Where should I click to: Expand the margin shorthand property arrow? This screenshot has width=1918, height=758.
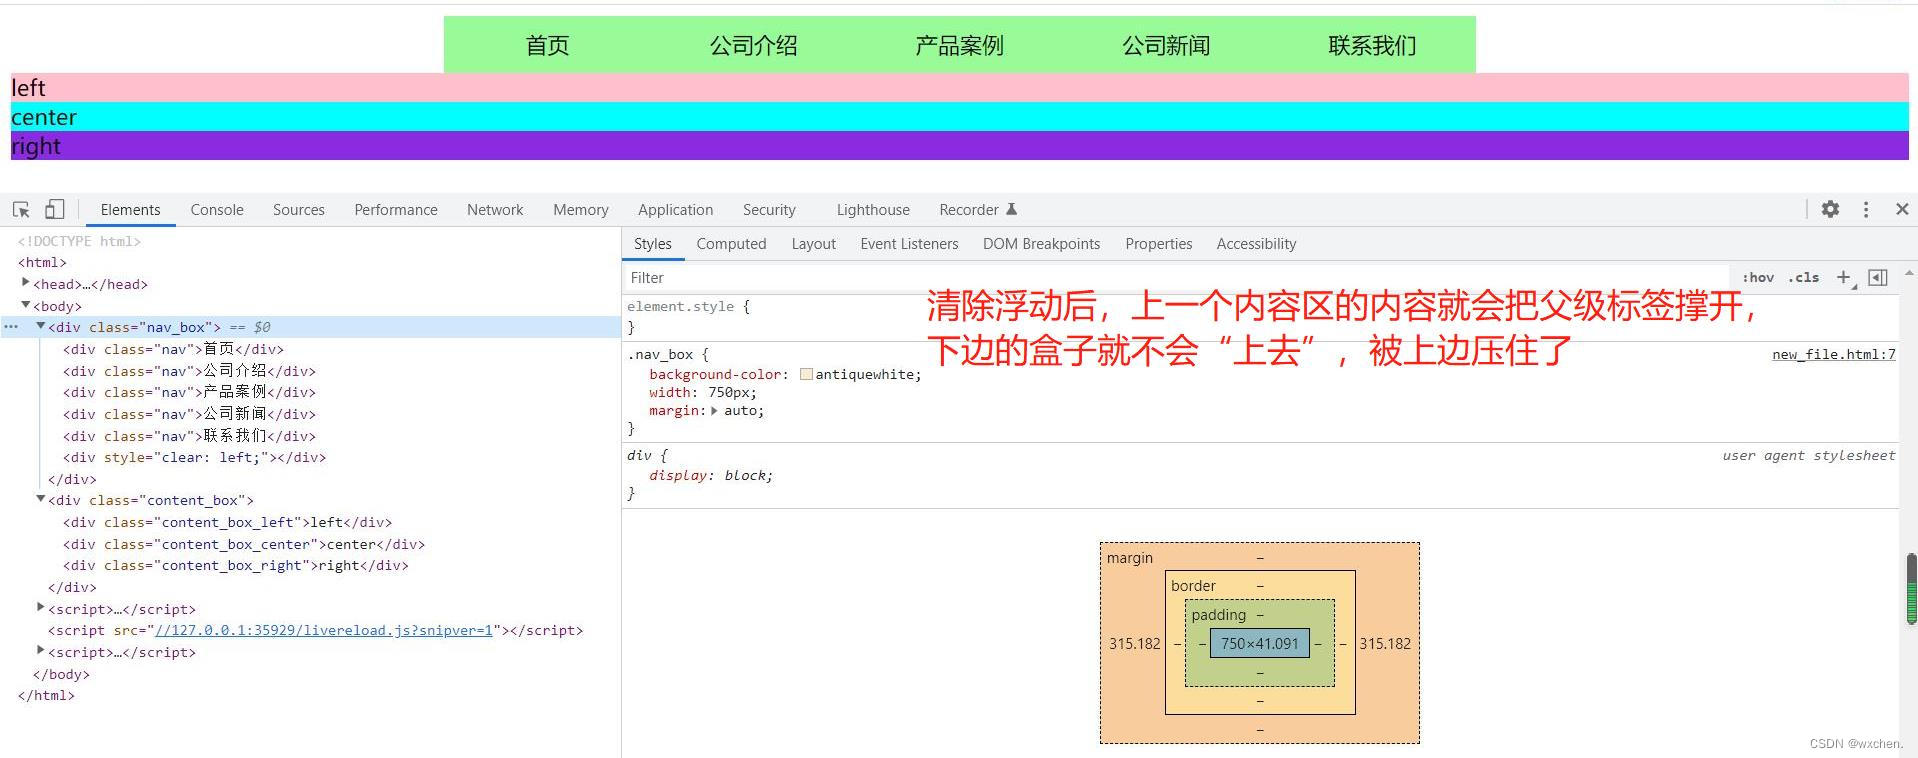click(x=714, y=411)
